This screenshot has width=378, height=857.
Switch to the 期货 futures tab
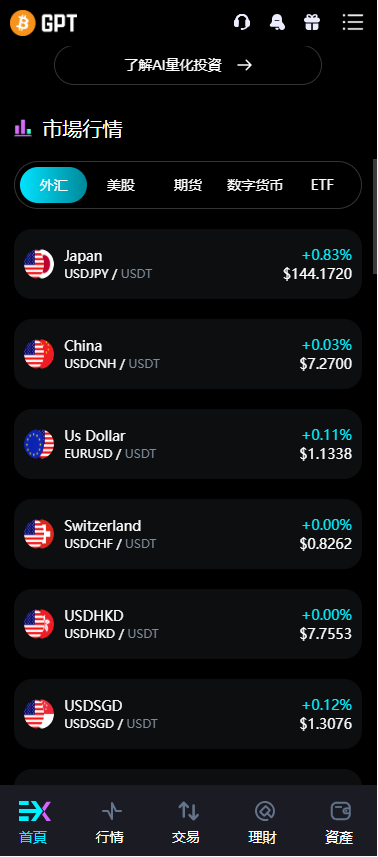(188, 185)
